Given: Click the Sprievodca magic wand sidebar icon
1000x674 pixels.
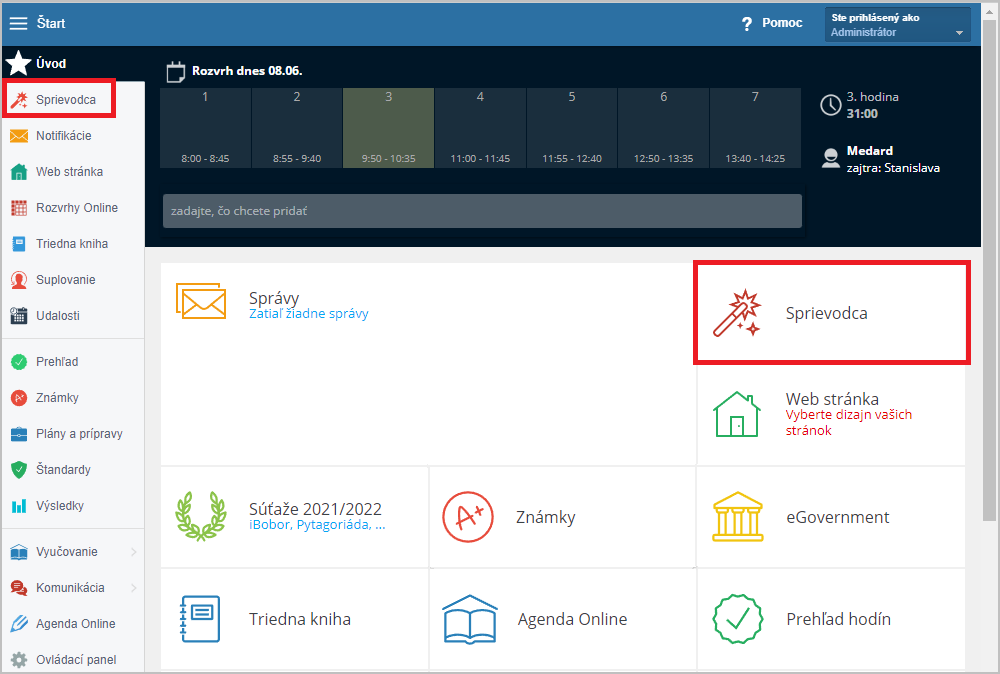Looking at the screenshot, I should [x=19, y=99].
